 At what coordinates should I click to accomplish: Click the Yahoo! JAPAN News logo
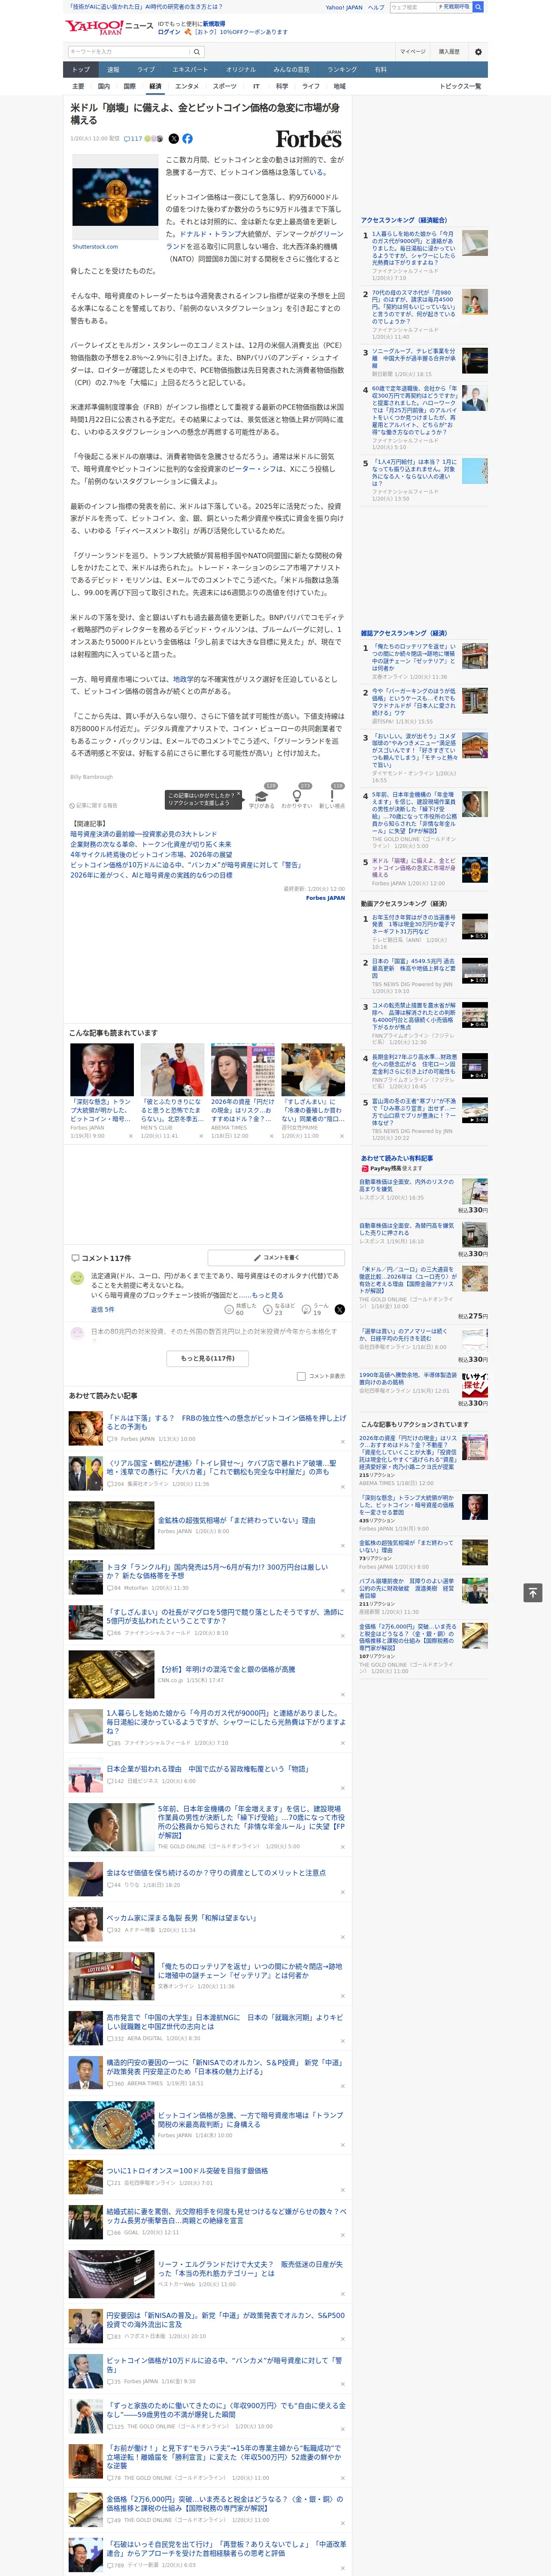click(109, 27)
